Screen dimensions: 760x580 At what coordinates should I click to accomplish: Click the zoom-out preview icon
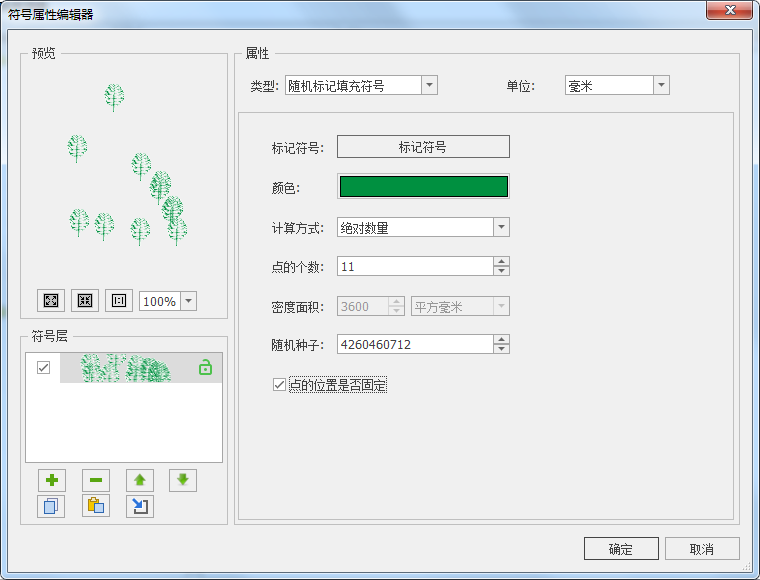tap(85, 301)
